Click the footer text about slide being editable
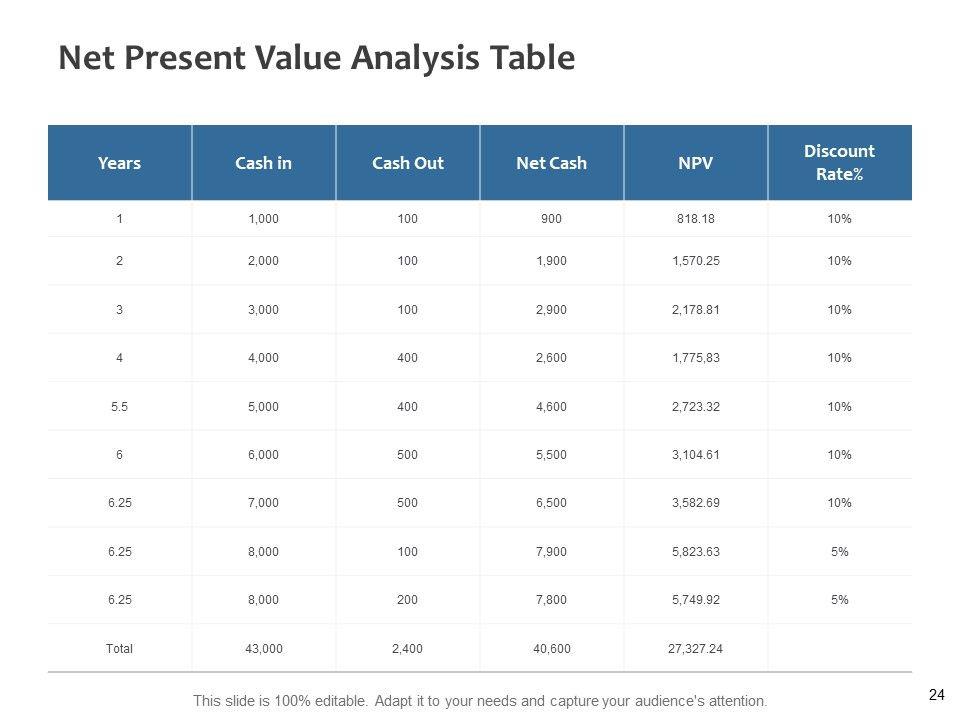This screenshot has width=960, height=720. point(480,700)
